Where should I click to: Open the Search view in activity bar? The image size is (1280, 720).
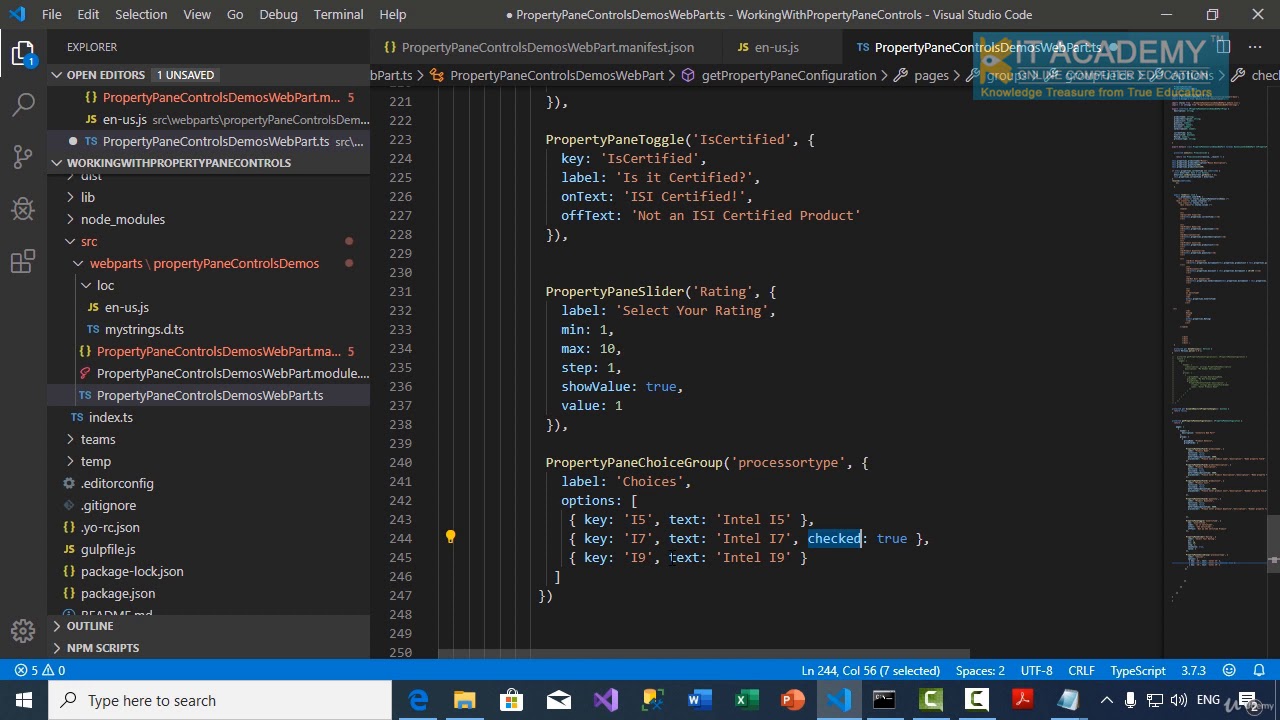click(23, 104)
